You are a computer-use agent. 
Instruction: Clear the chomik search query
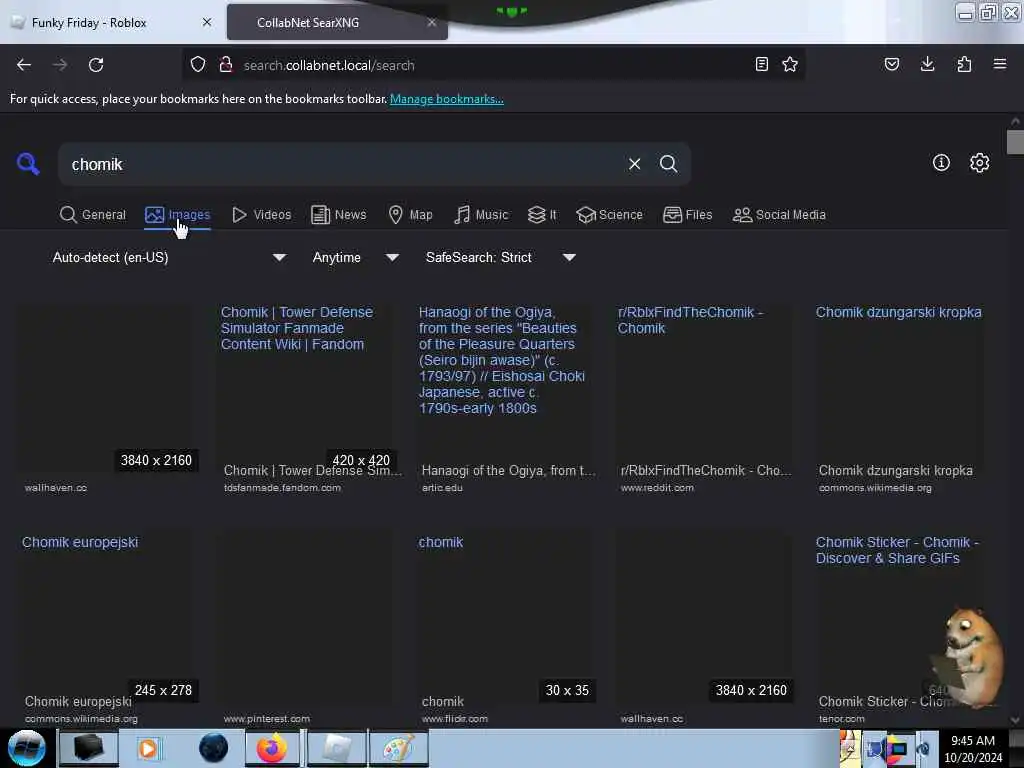click(x=634, y=164)
